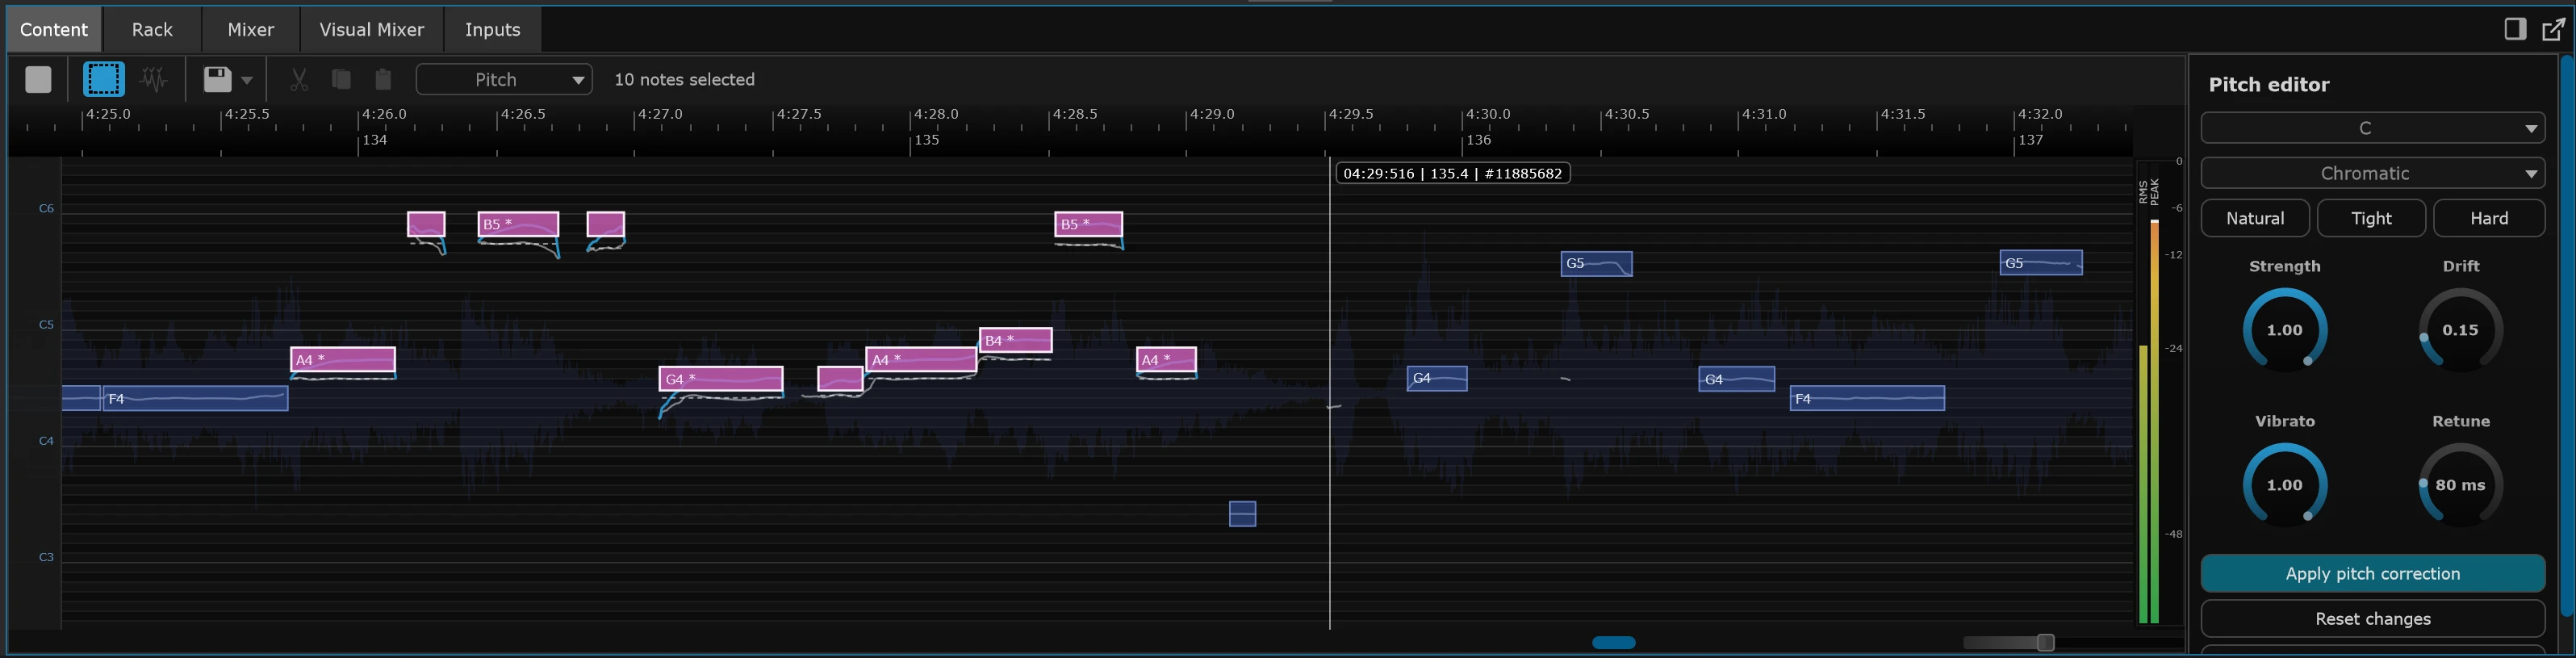Click the horizontal zoom slider handle
Screen dimensions: 2576x658
pyautogui.click(x=2046, y=642)
